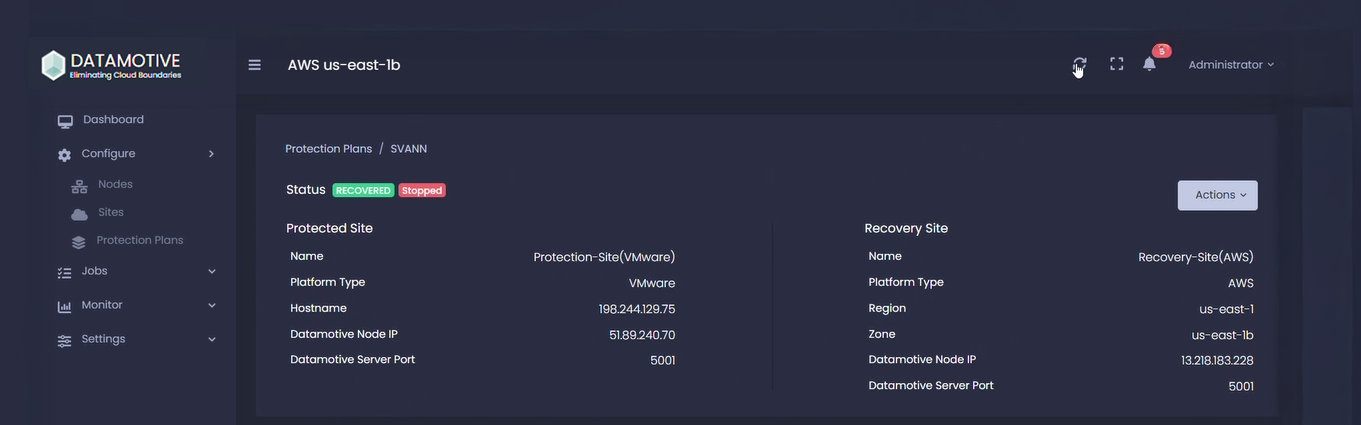Screen dimensions: 1361x425
Task: Toggle the hamburger sidebar menu
Action: coord(255,65)
